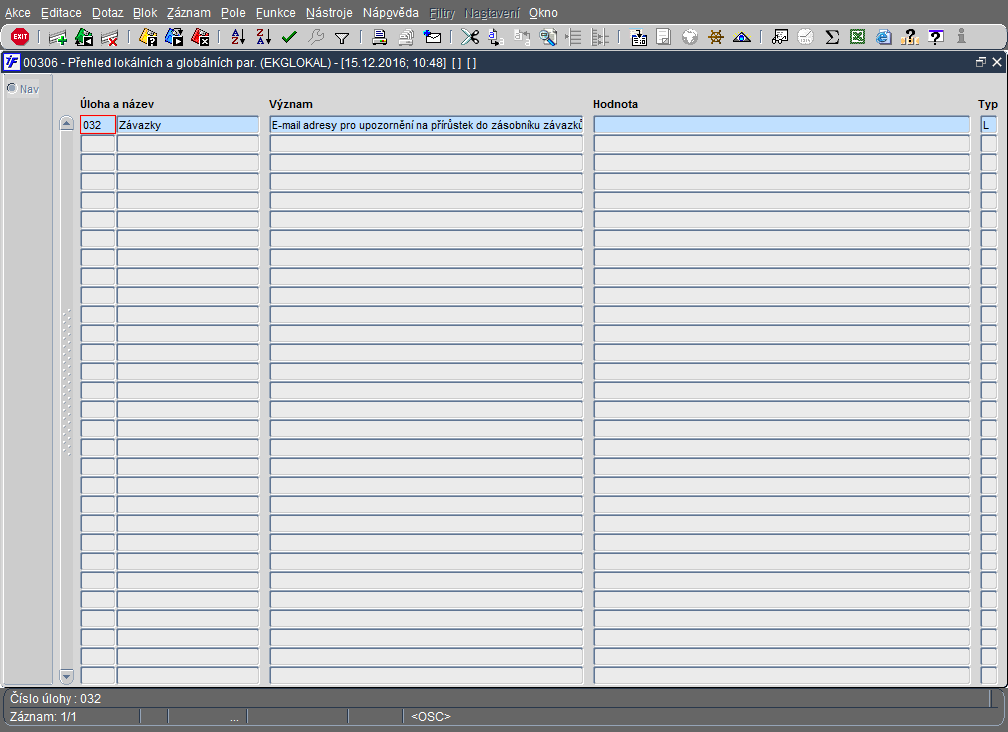Click the records scroll-up arrow button
1008x732 pixels.
[67, 123]
